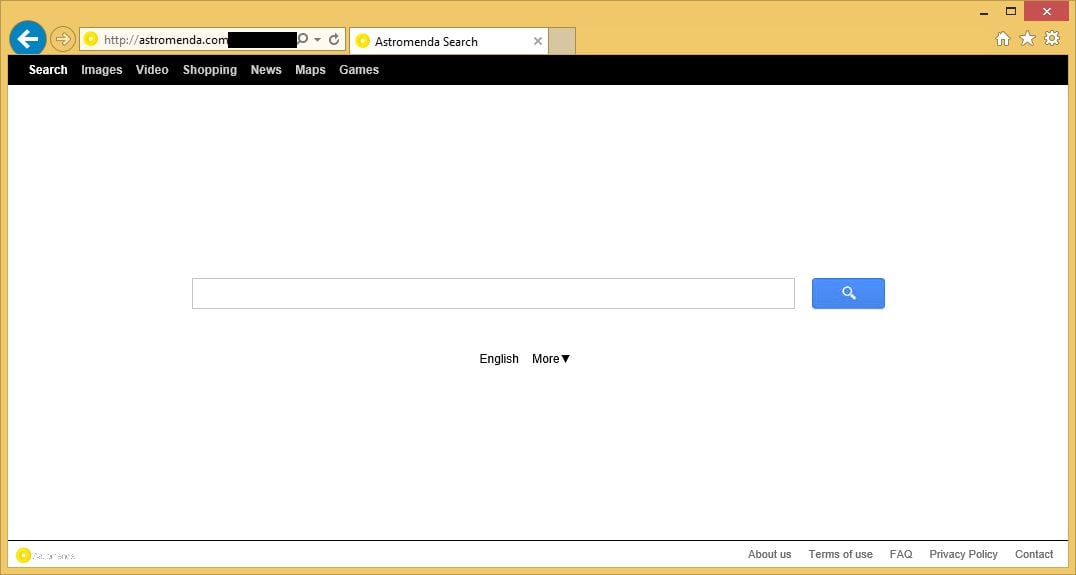Switch to Video search
This screenshot has width=1076, height=575.
152,69
